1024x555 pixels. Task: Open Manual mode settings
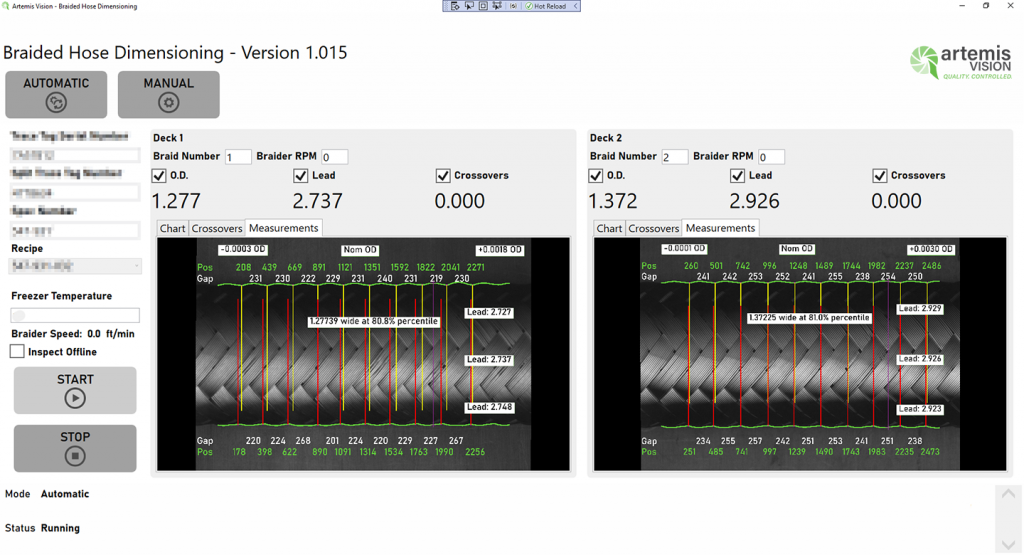168,94
